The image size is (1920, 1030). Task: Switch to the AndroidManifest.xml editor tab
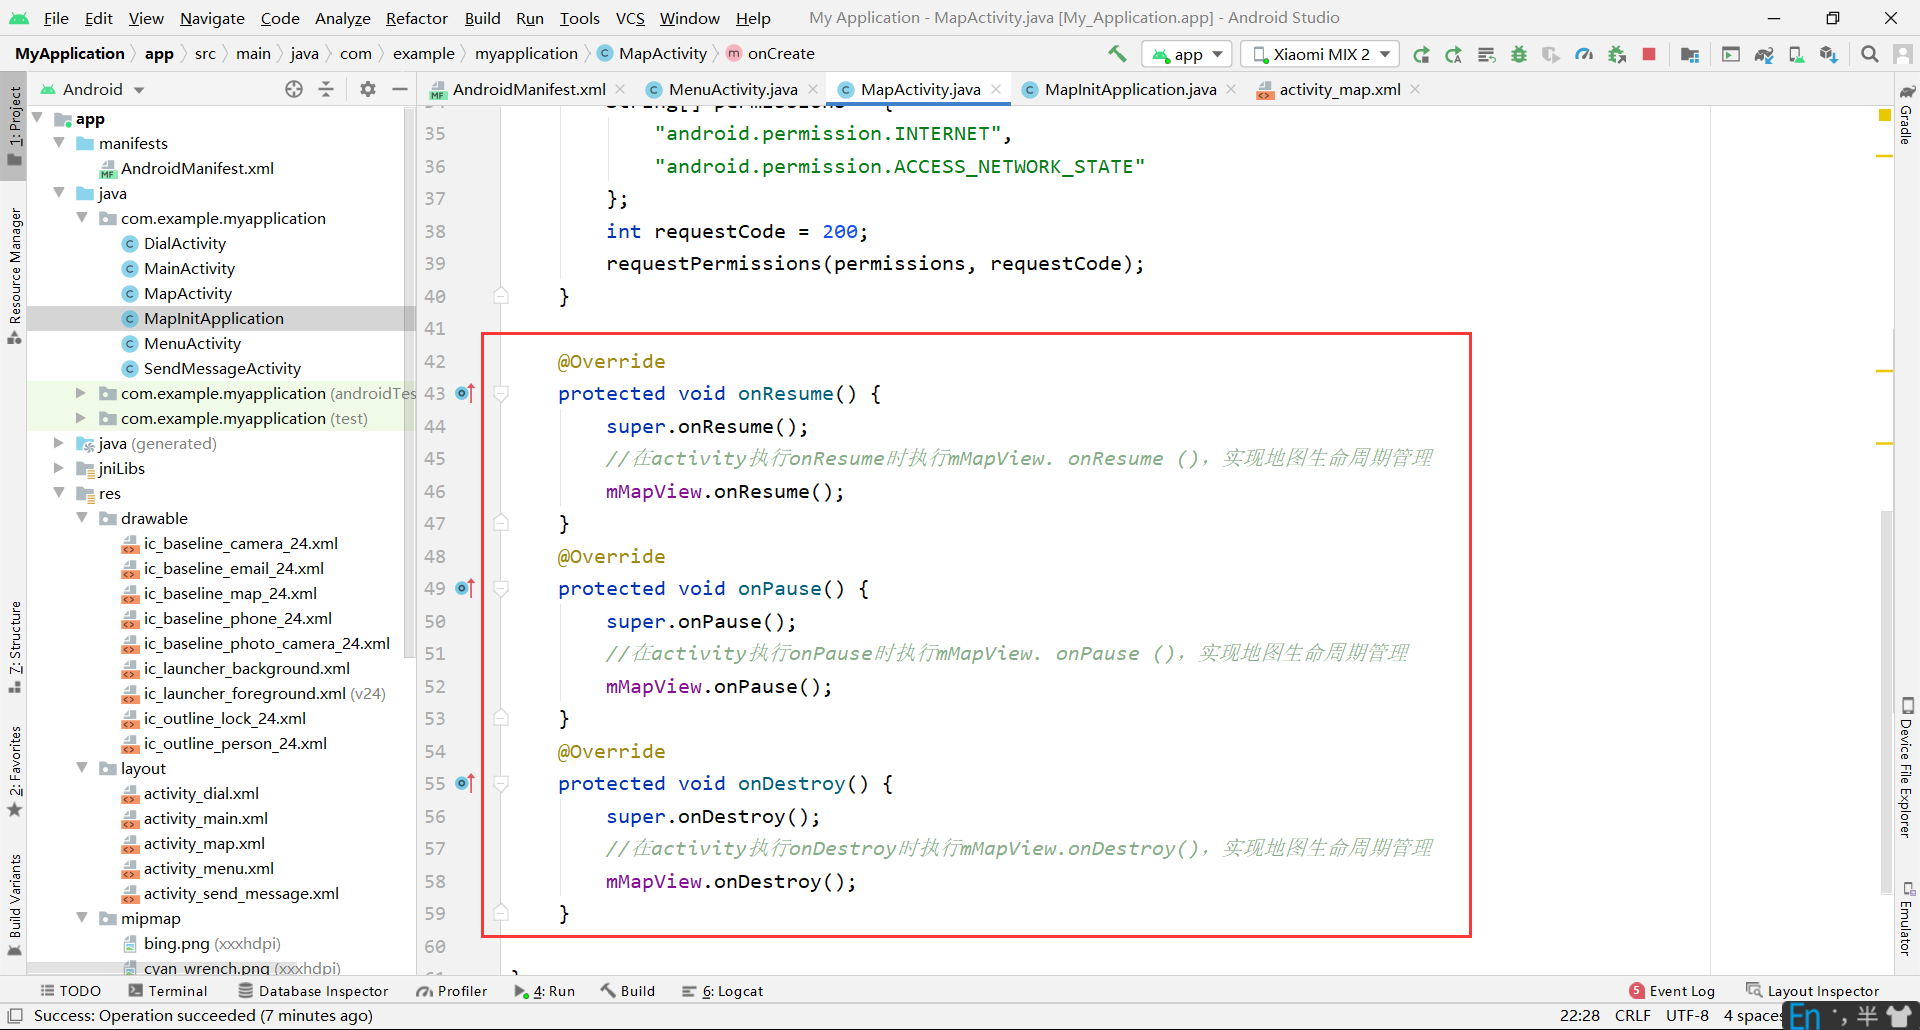[529, 88]
